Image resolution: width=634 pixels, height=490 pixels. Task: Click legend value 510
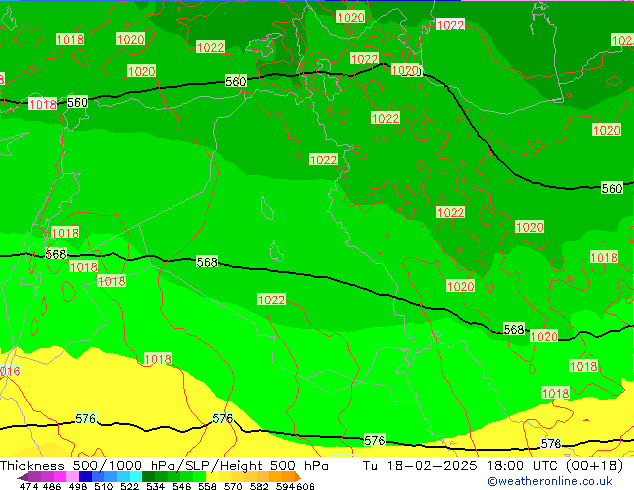[x=104, y=486]
